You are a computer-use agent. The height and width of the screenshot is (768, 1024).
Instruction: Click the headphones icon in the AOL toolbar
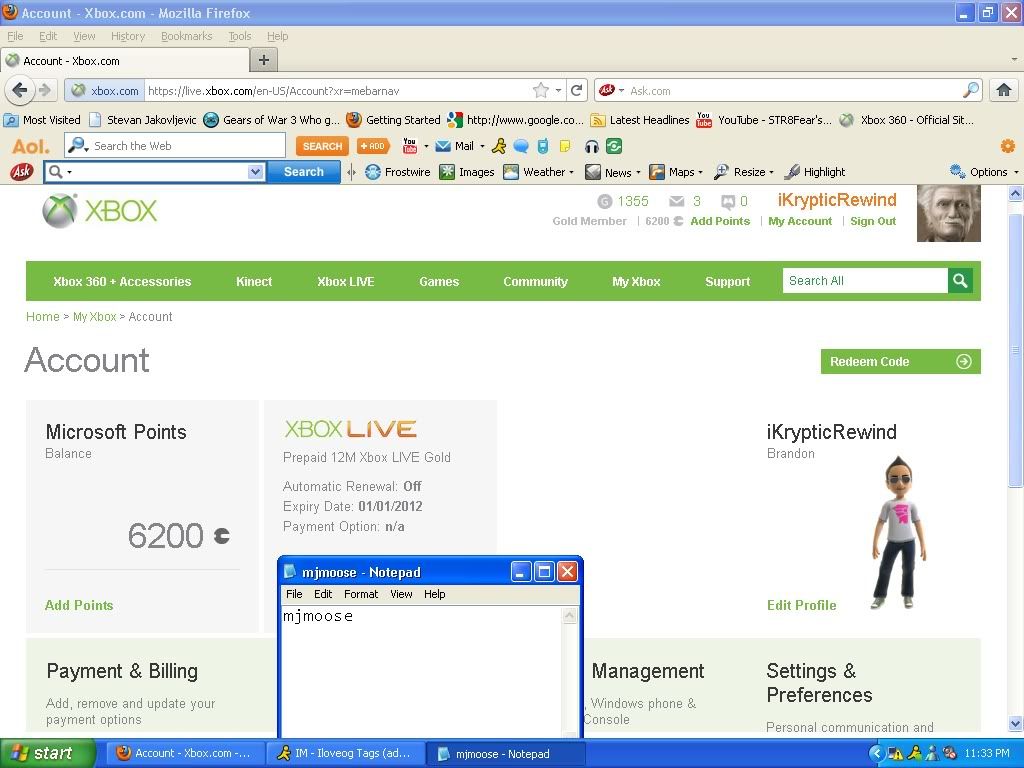[x=592, y=146]
